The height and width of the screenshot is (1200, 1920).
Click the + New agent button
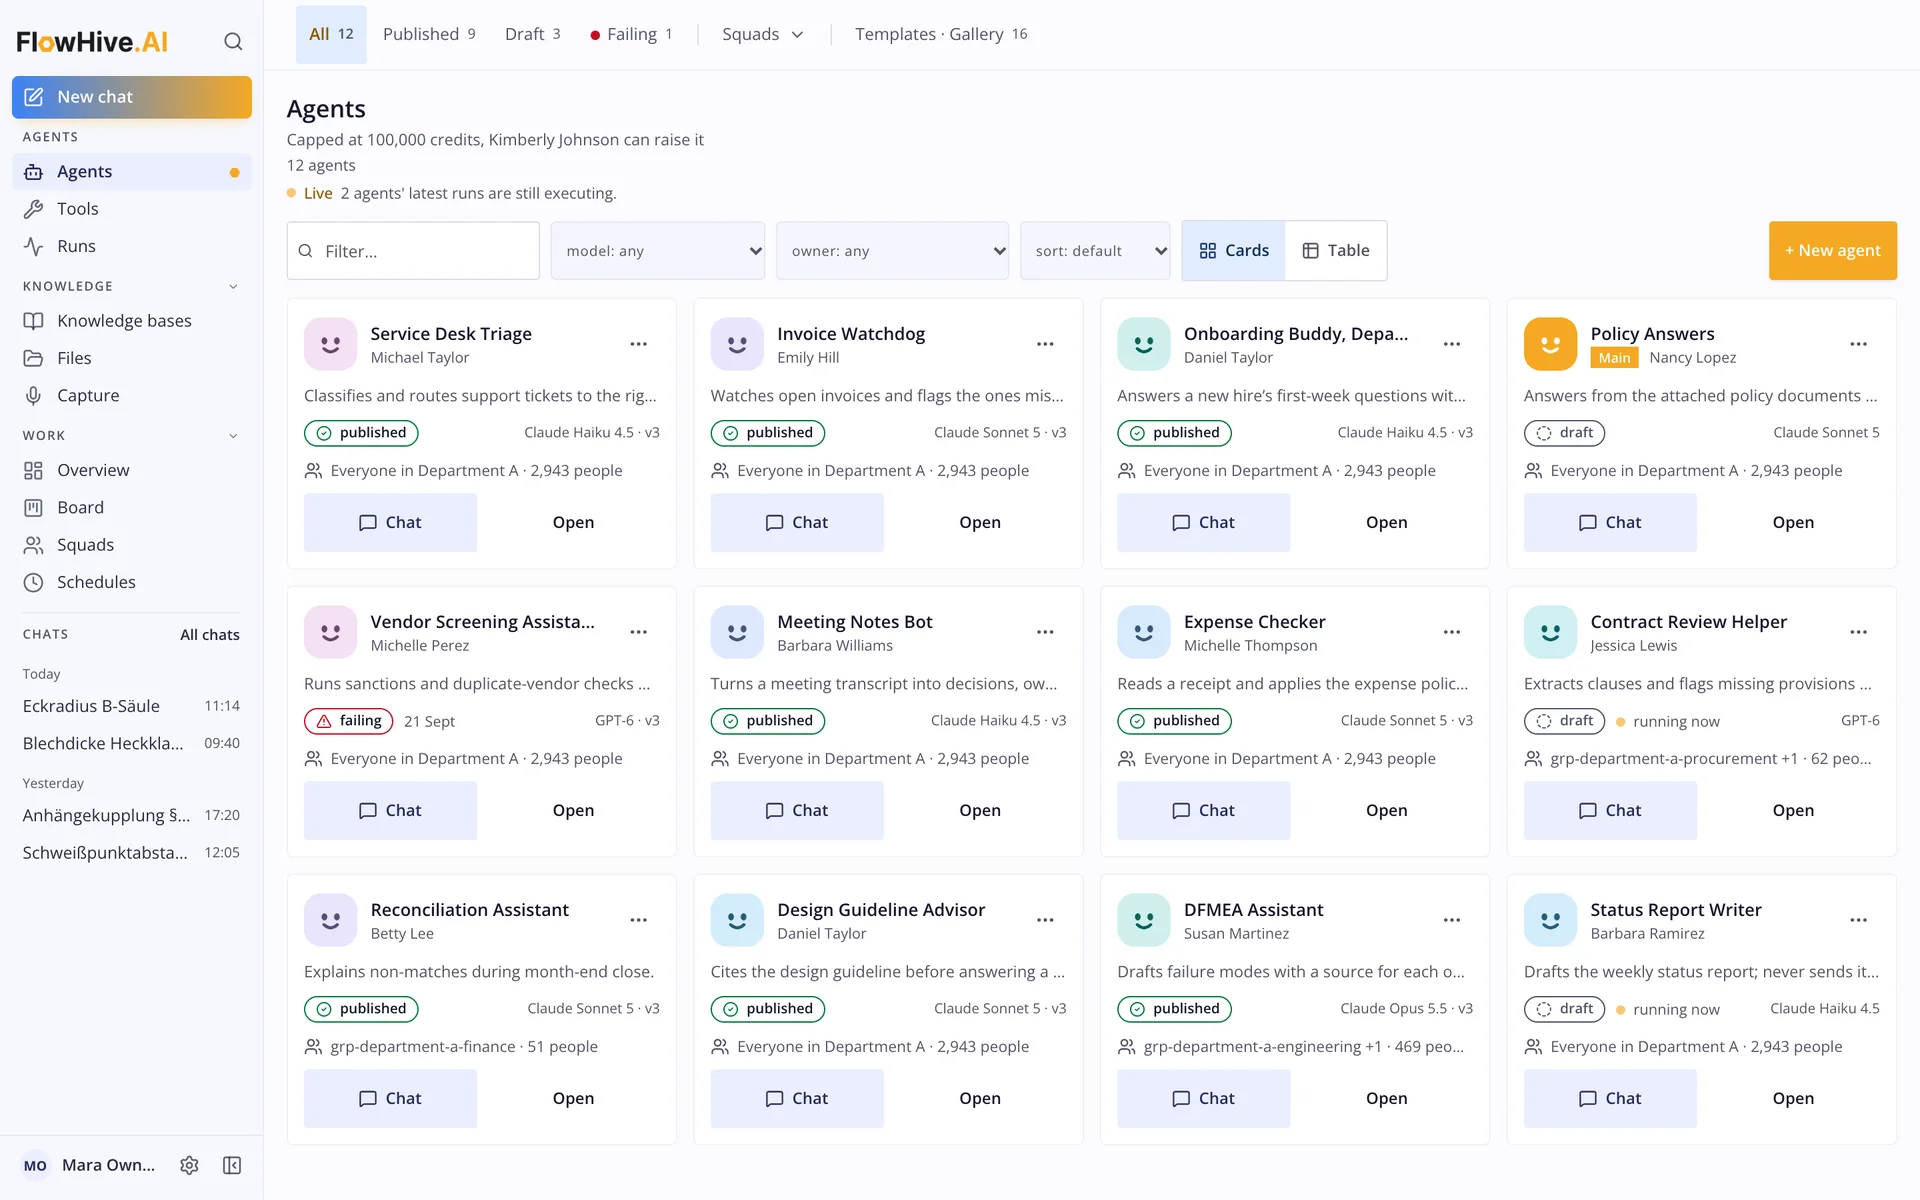coord(1832,251)
